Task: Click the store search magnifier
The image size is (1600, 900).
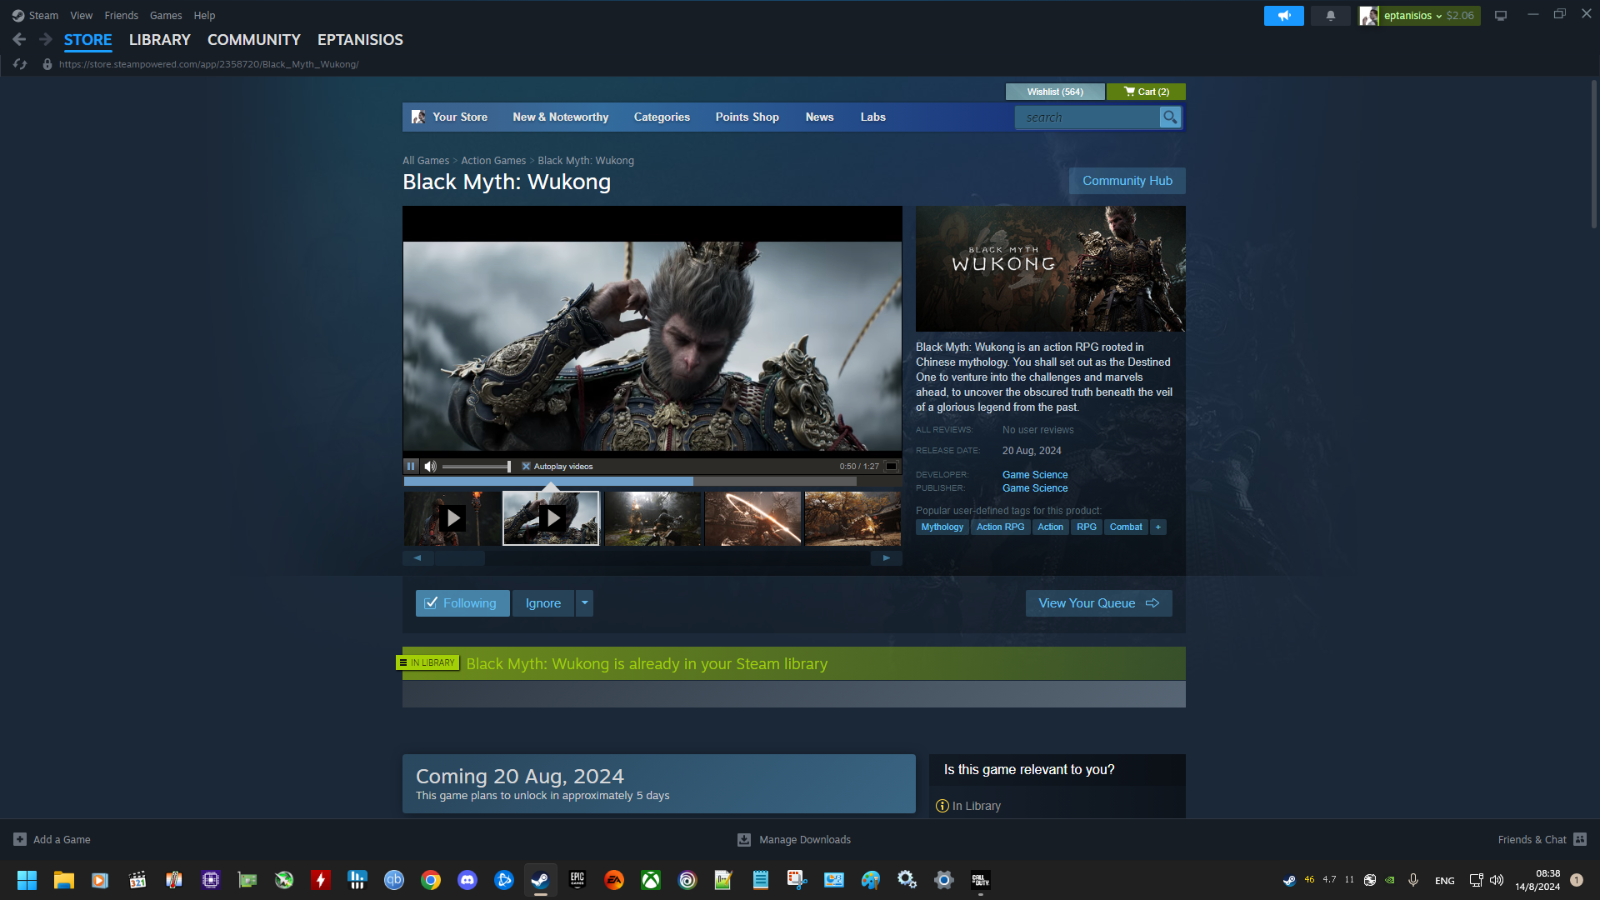Action: click(x=1169, y=117)
